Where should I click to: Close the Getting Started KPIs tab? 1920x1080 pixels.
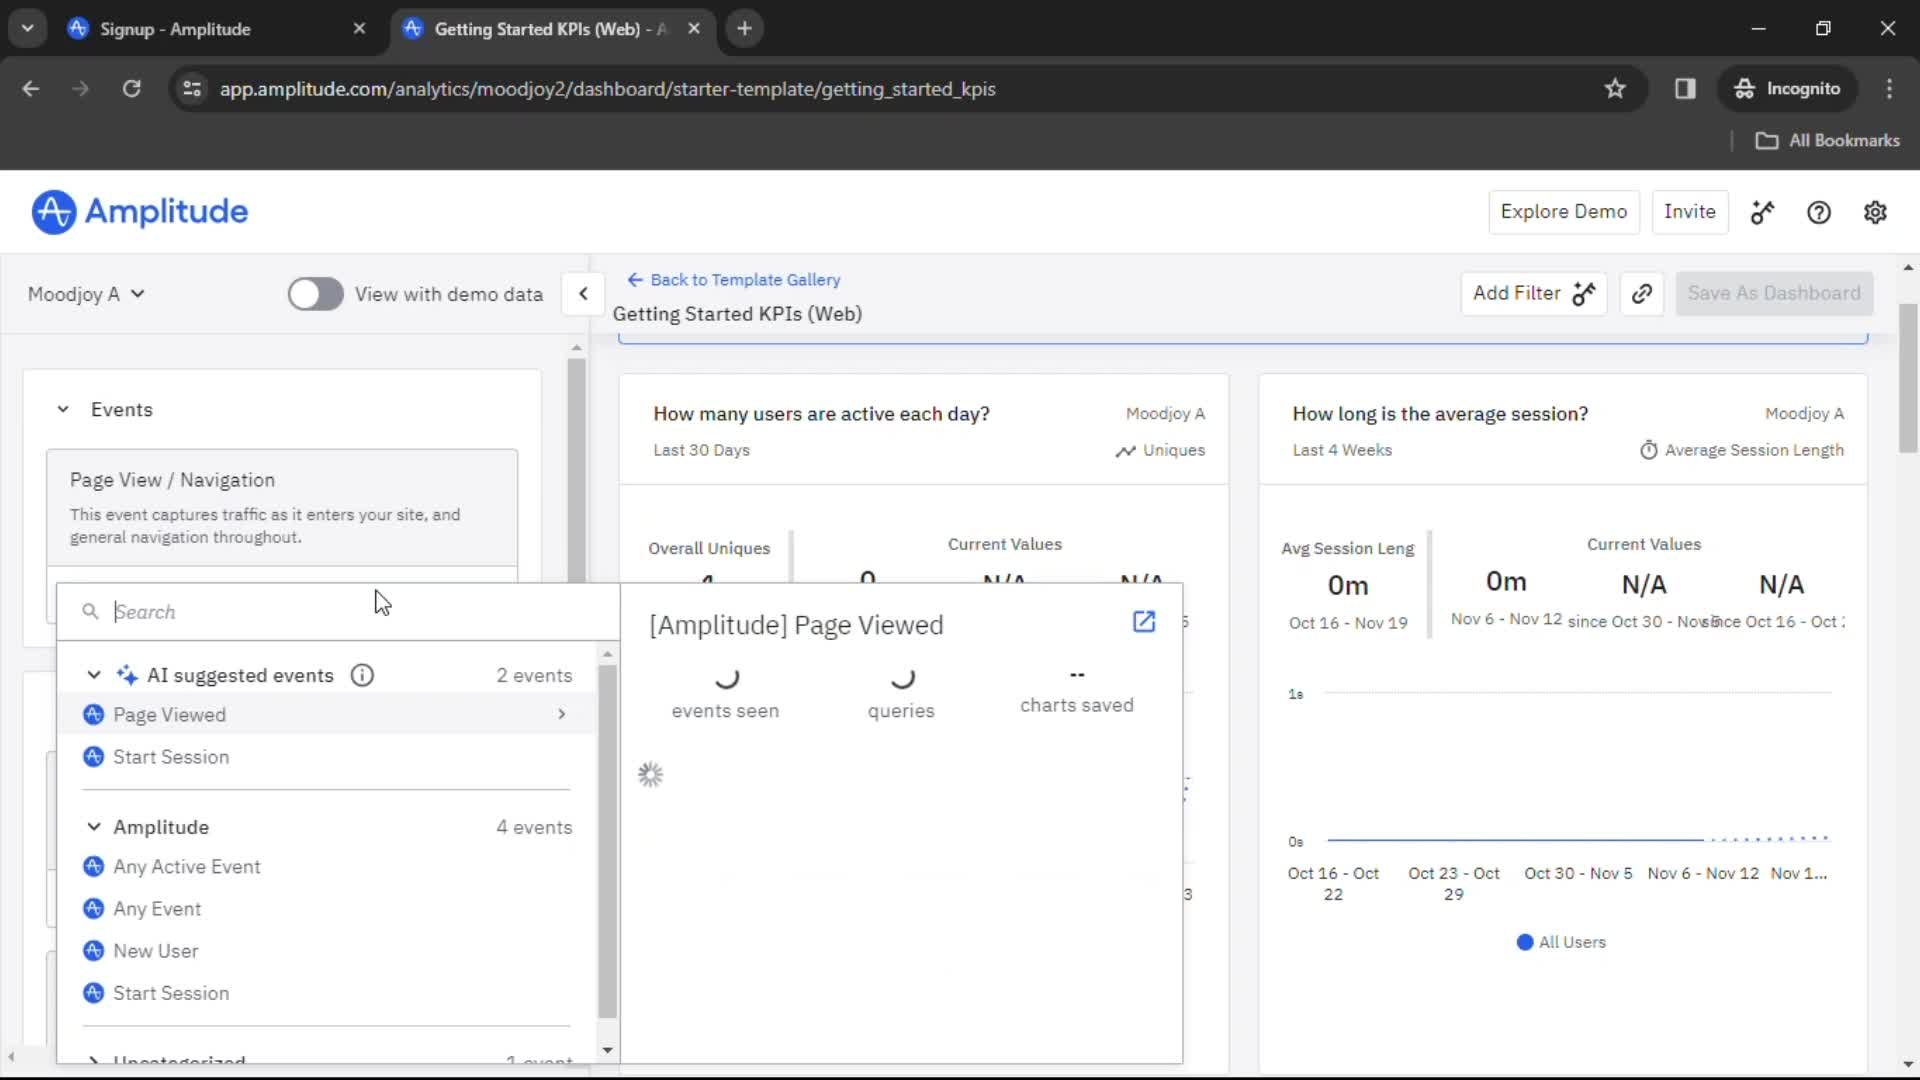[x=694, y=29]
